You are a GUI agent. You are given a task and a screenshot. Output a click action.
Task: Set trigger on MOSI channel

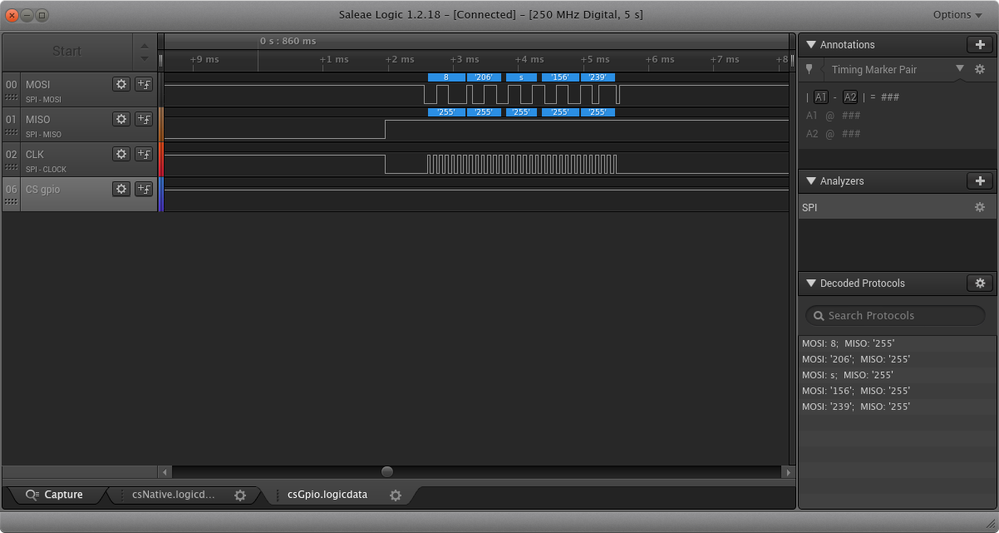point(144,84)
